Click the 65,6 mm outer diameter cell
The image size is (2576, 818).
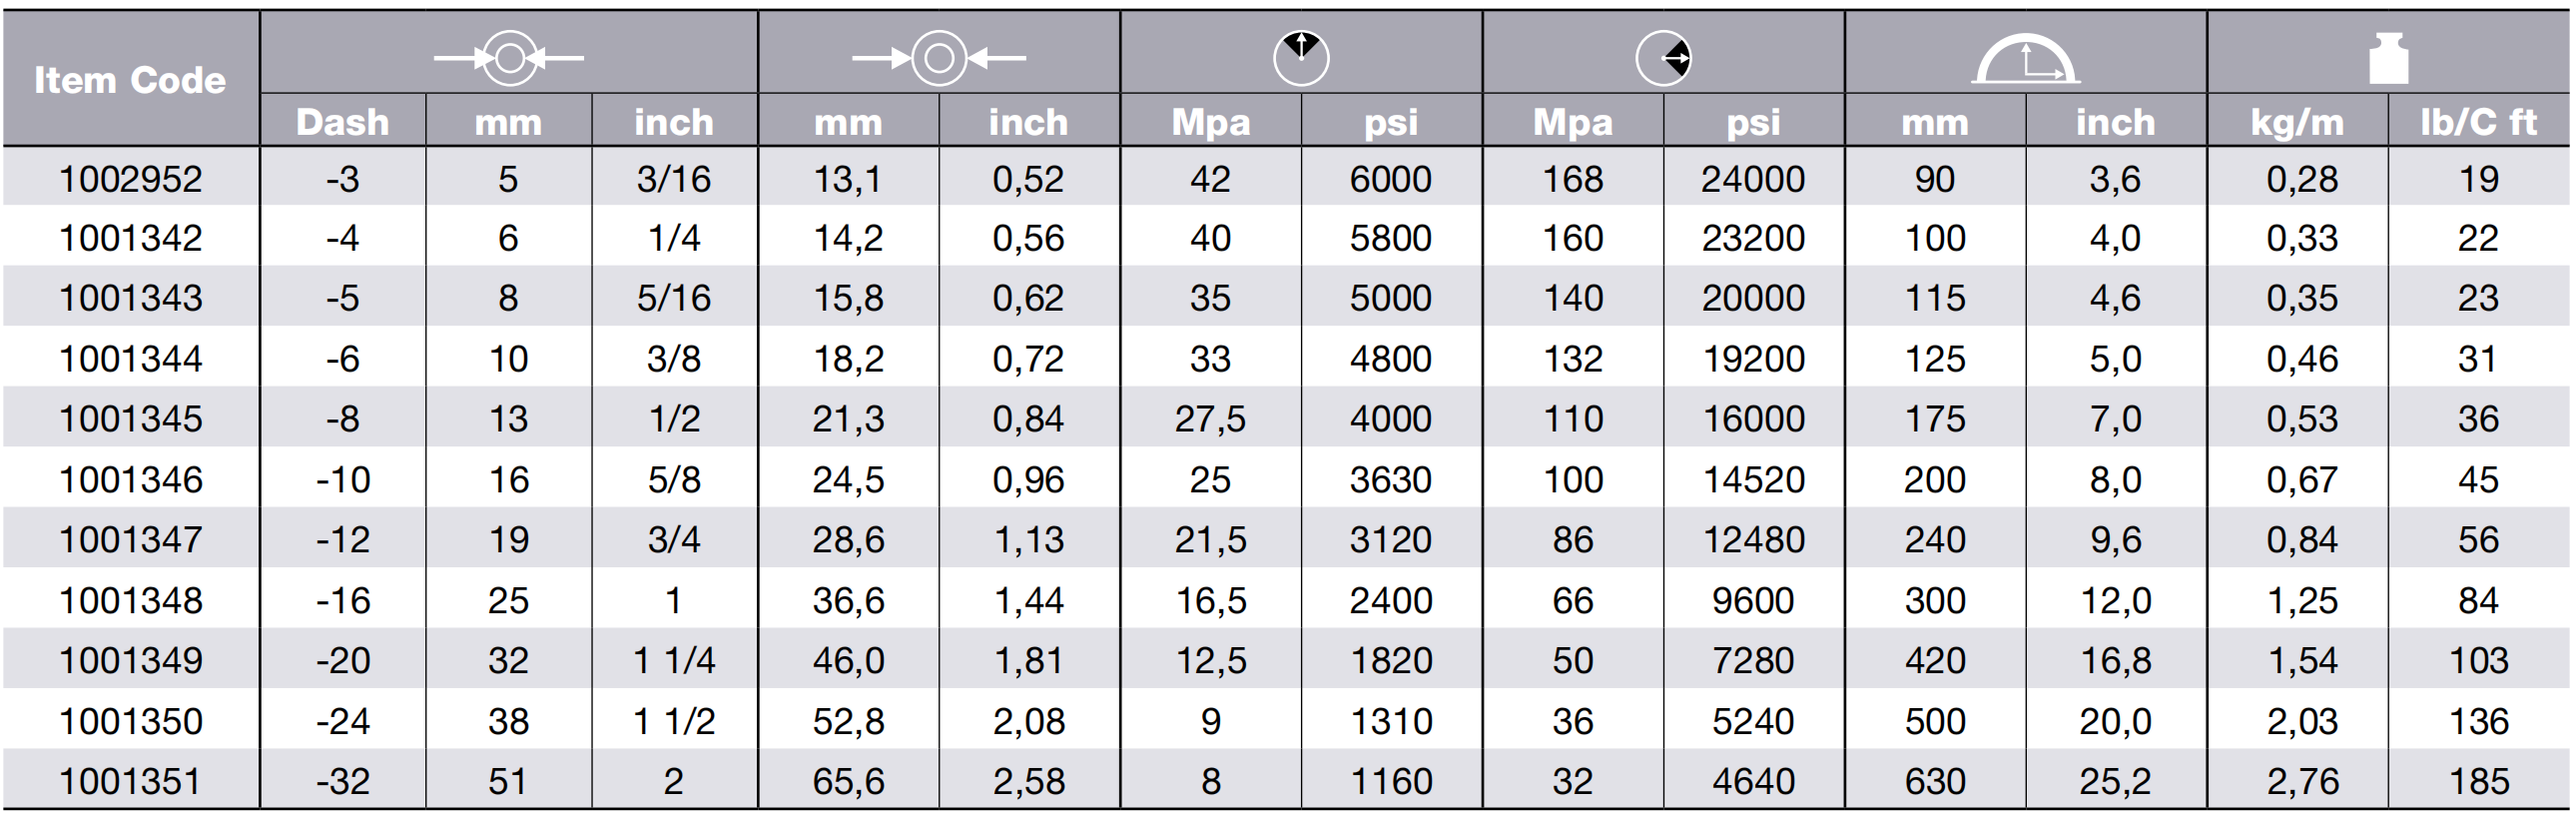(848, 781)
